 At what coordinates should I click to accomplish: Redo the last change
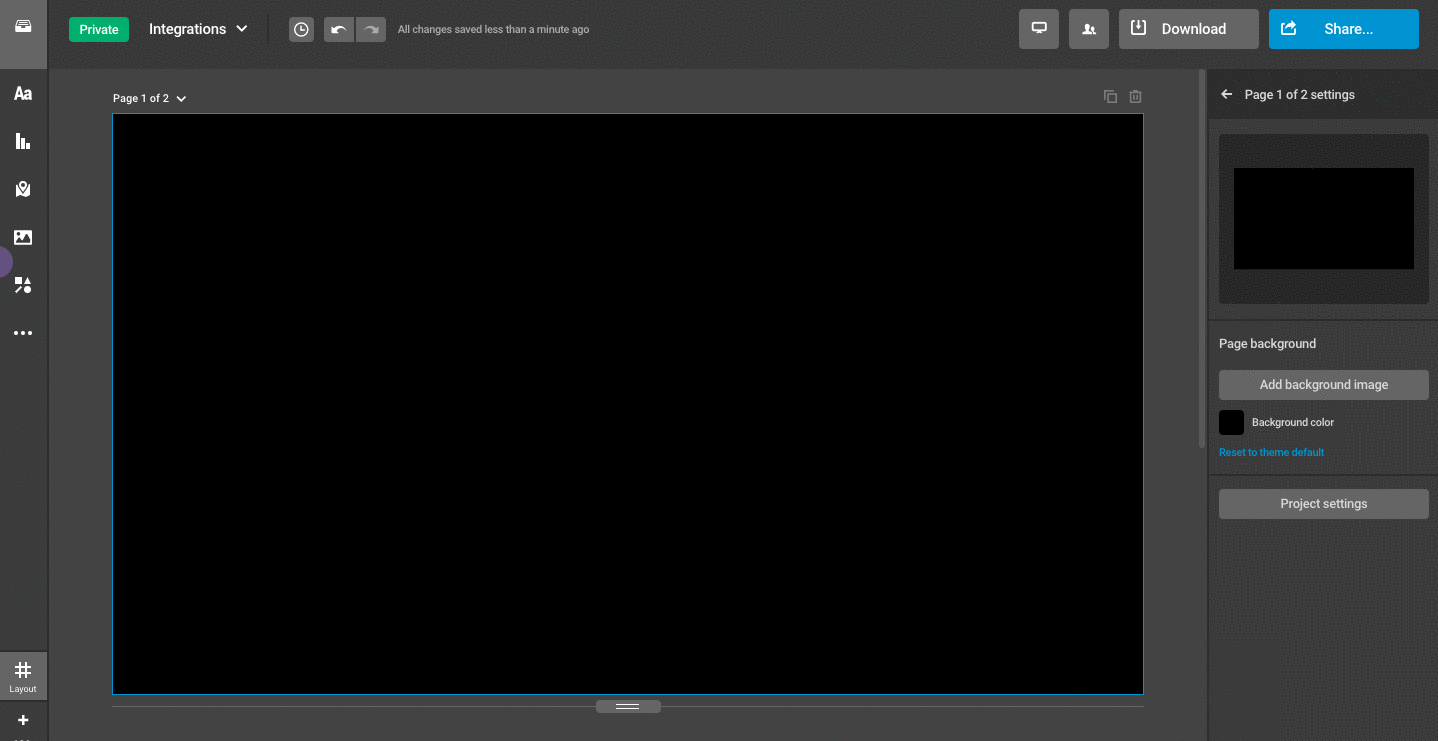371,29
